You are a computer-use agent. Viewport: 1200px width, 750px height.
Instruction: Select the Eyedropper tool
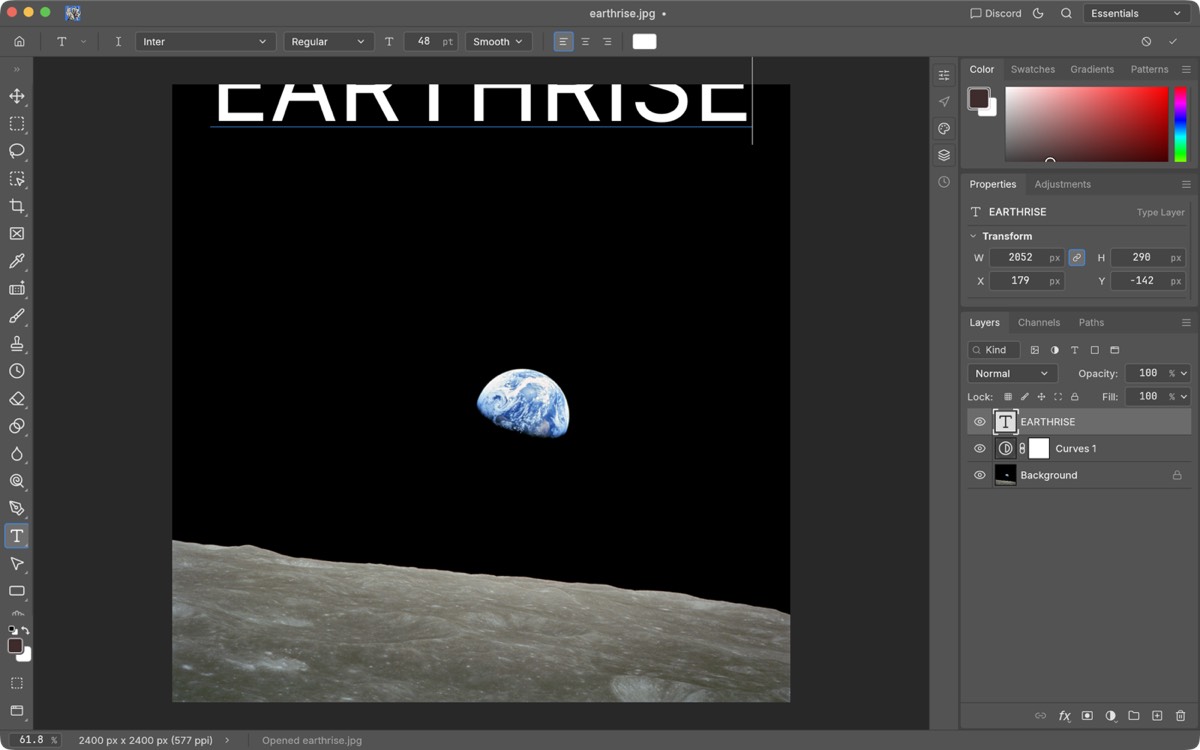pos(17,261)
